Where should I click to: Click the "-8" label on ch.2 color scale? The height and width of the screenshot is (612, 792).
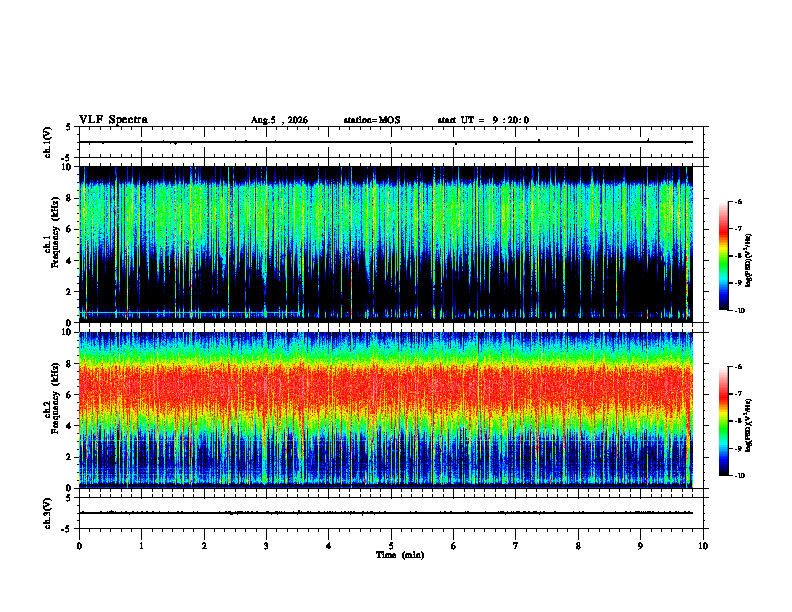click(x=738, y=421)
